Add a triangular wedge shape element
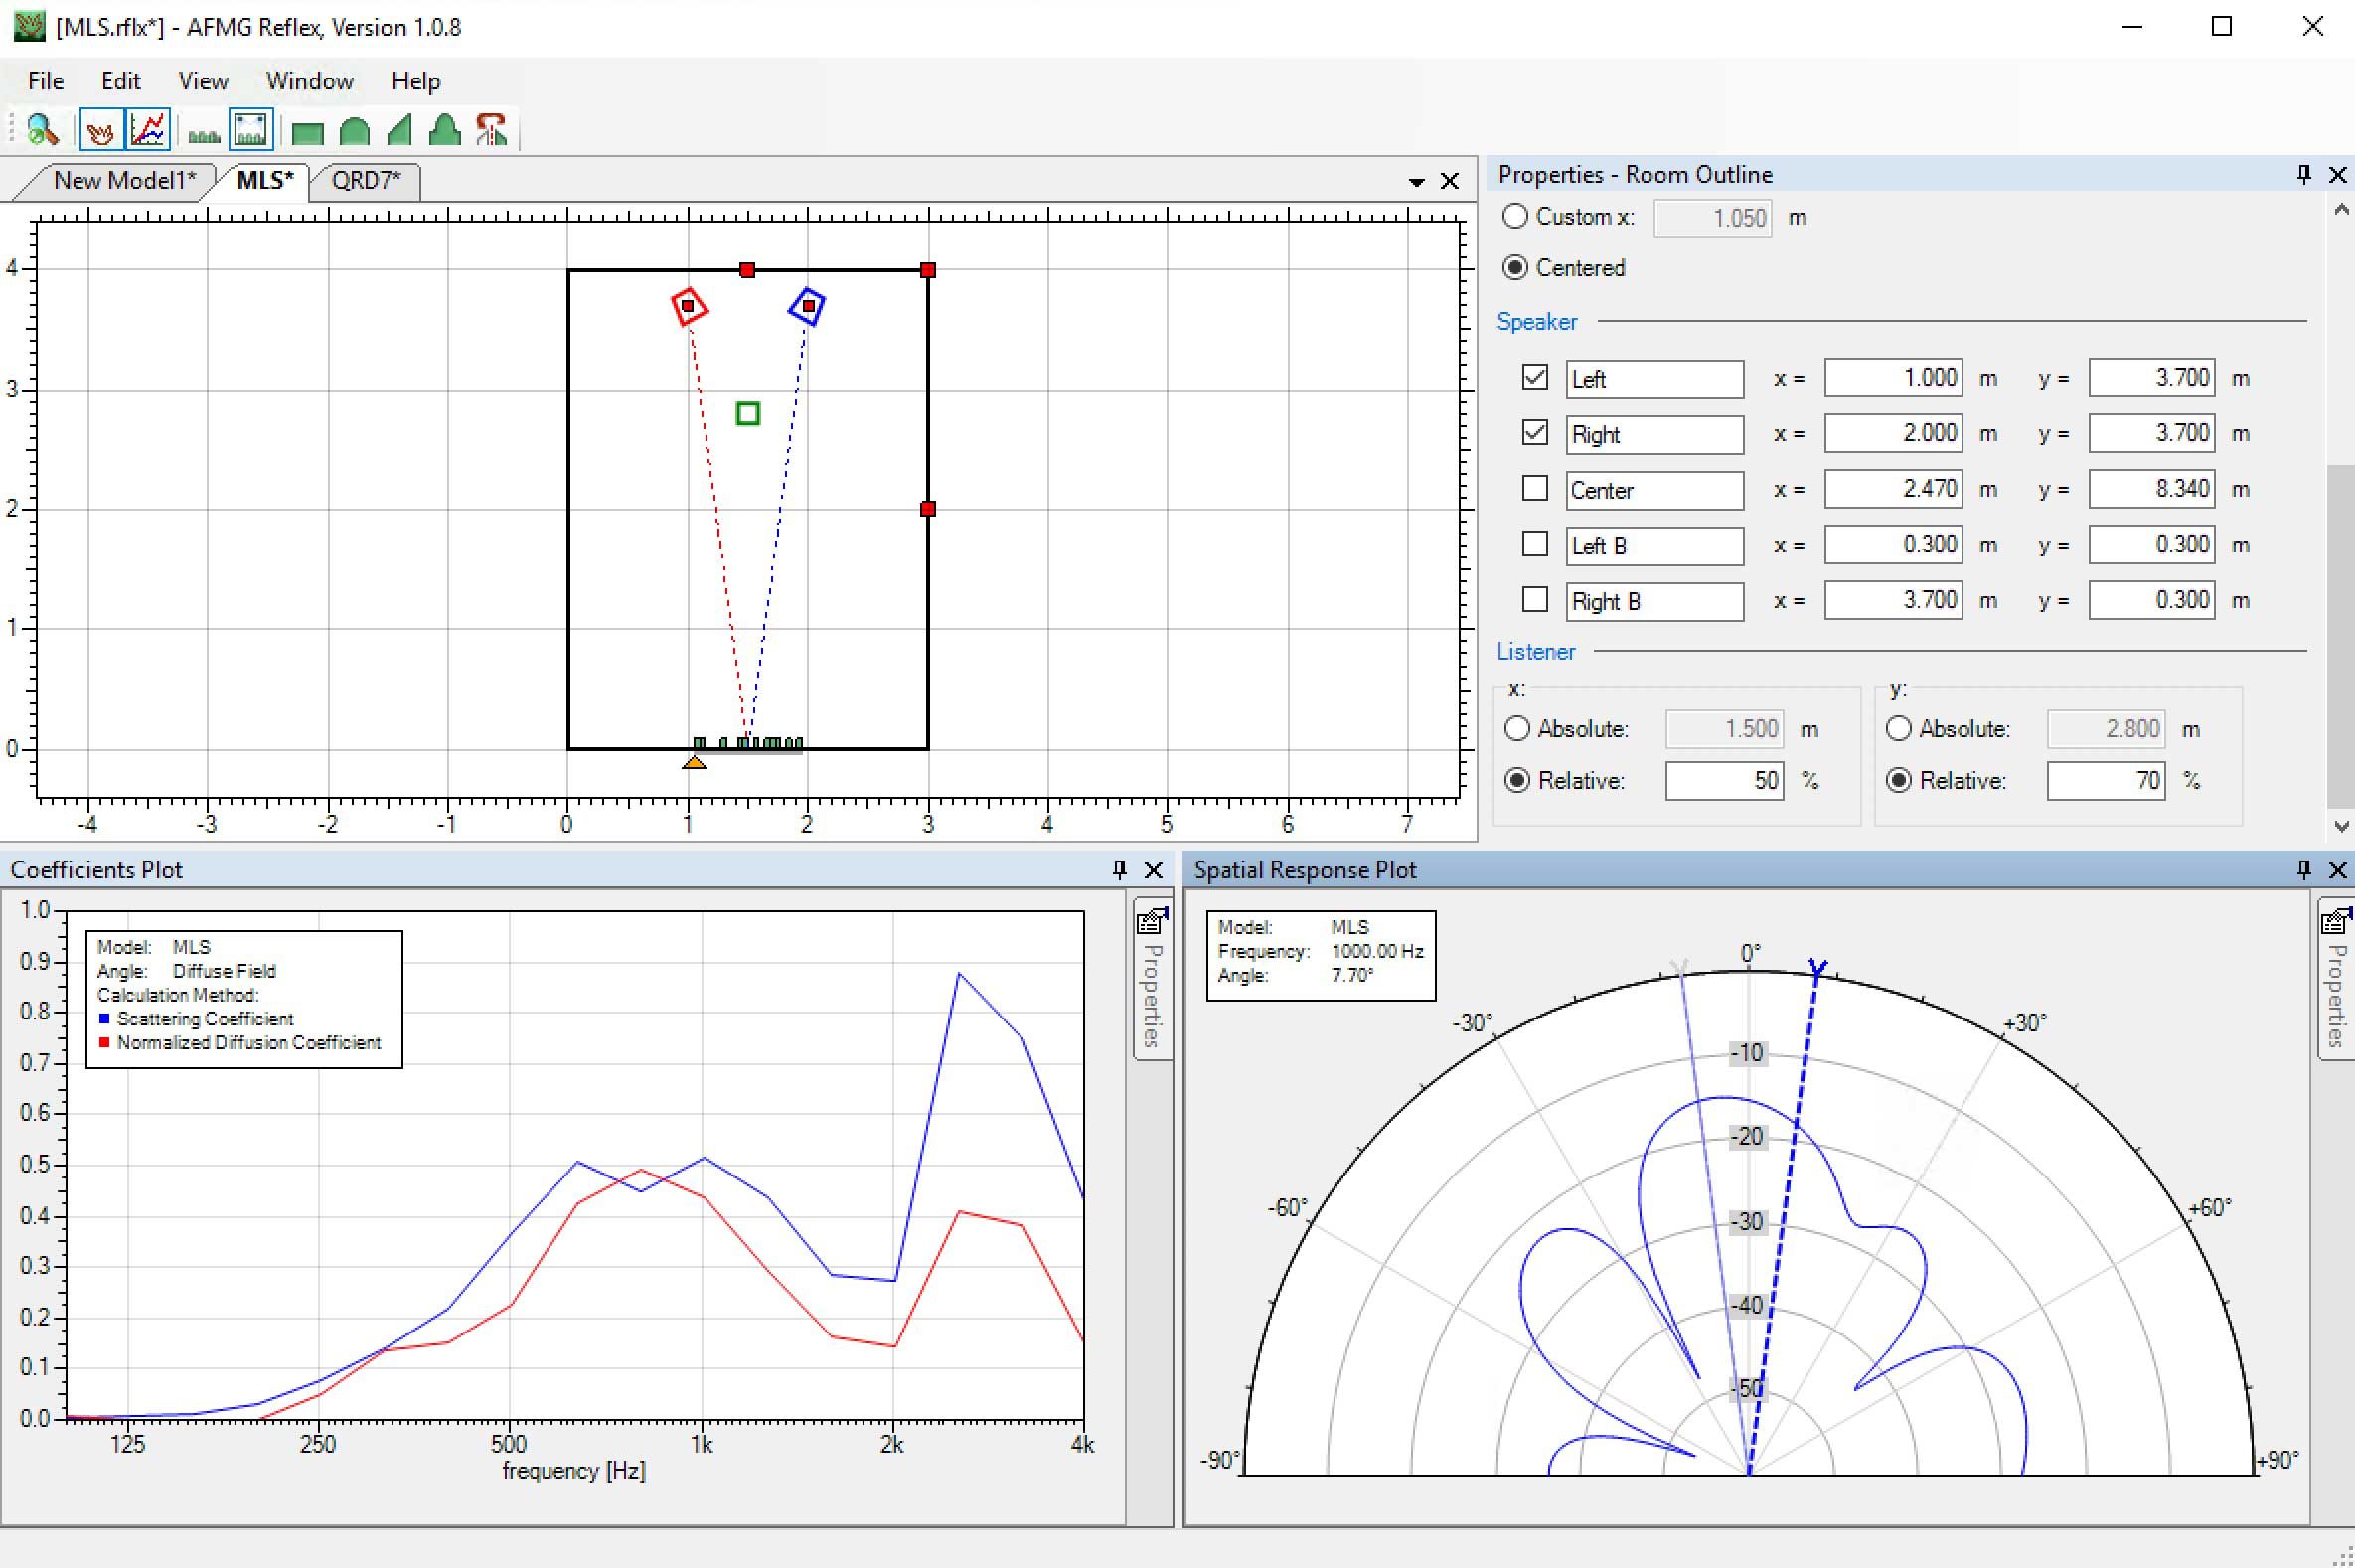Viewport: 2355px width, 1568px height. 399,131
